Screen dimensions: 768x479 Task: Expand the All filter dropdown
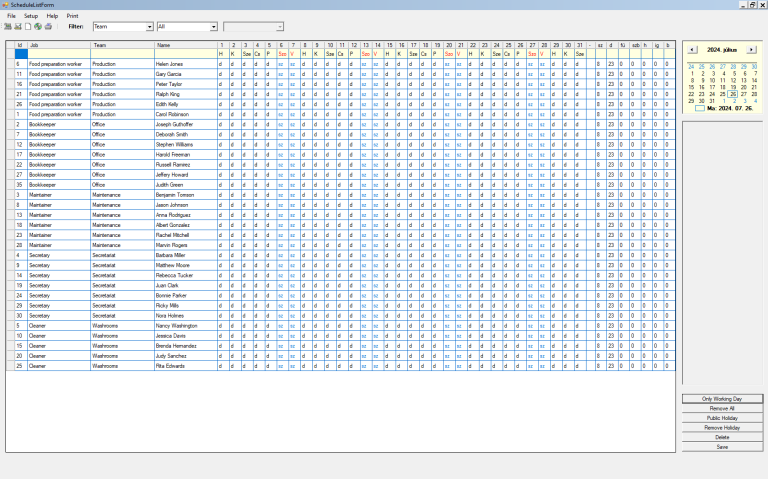213,26
